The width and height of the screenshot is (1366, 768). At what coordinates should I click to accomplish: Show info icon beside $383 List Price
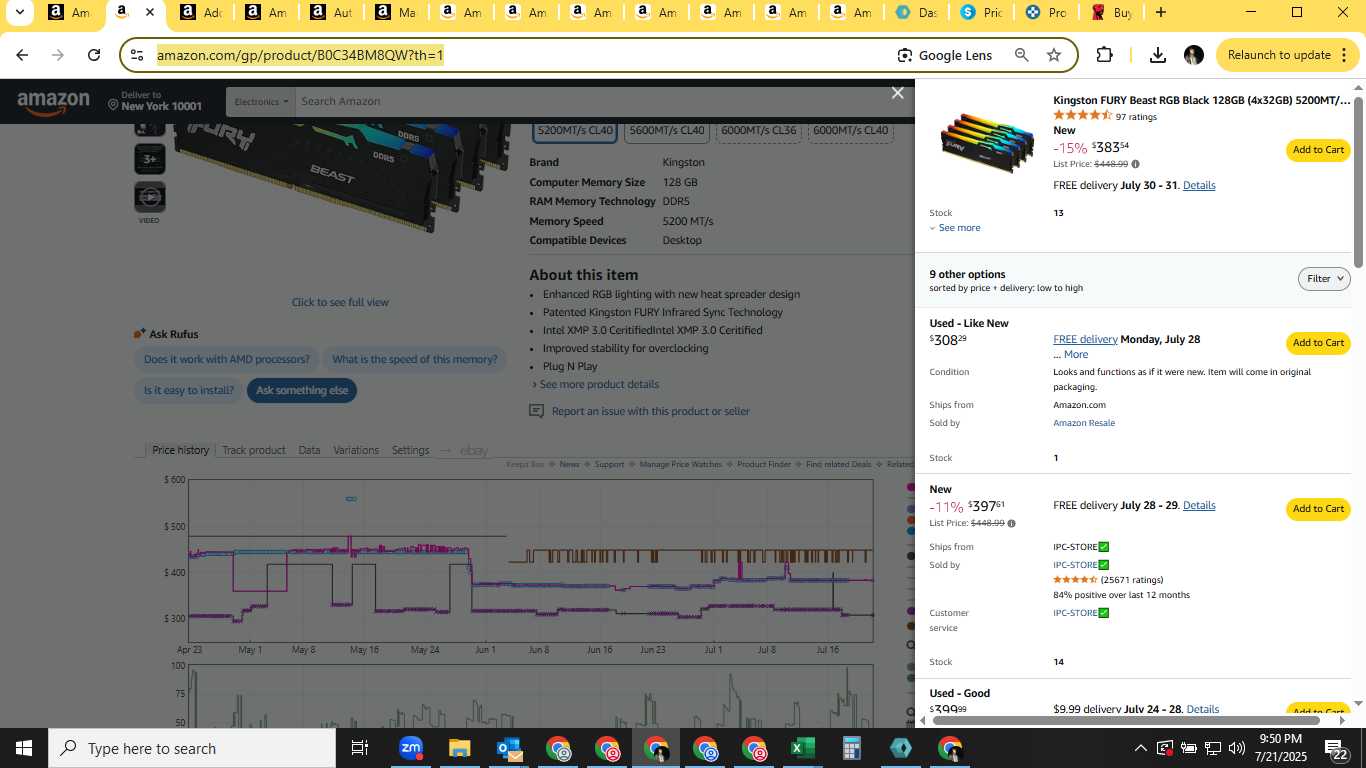click(x=1135, y=164)
